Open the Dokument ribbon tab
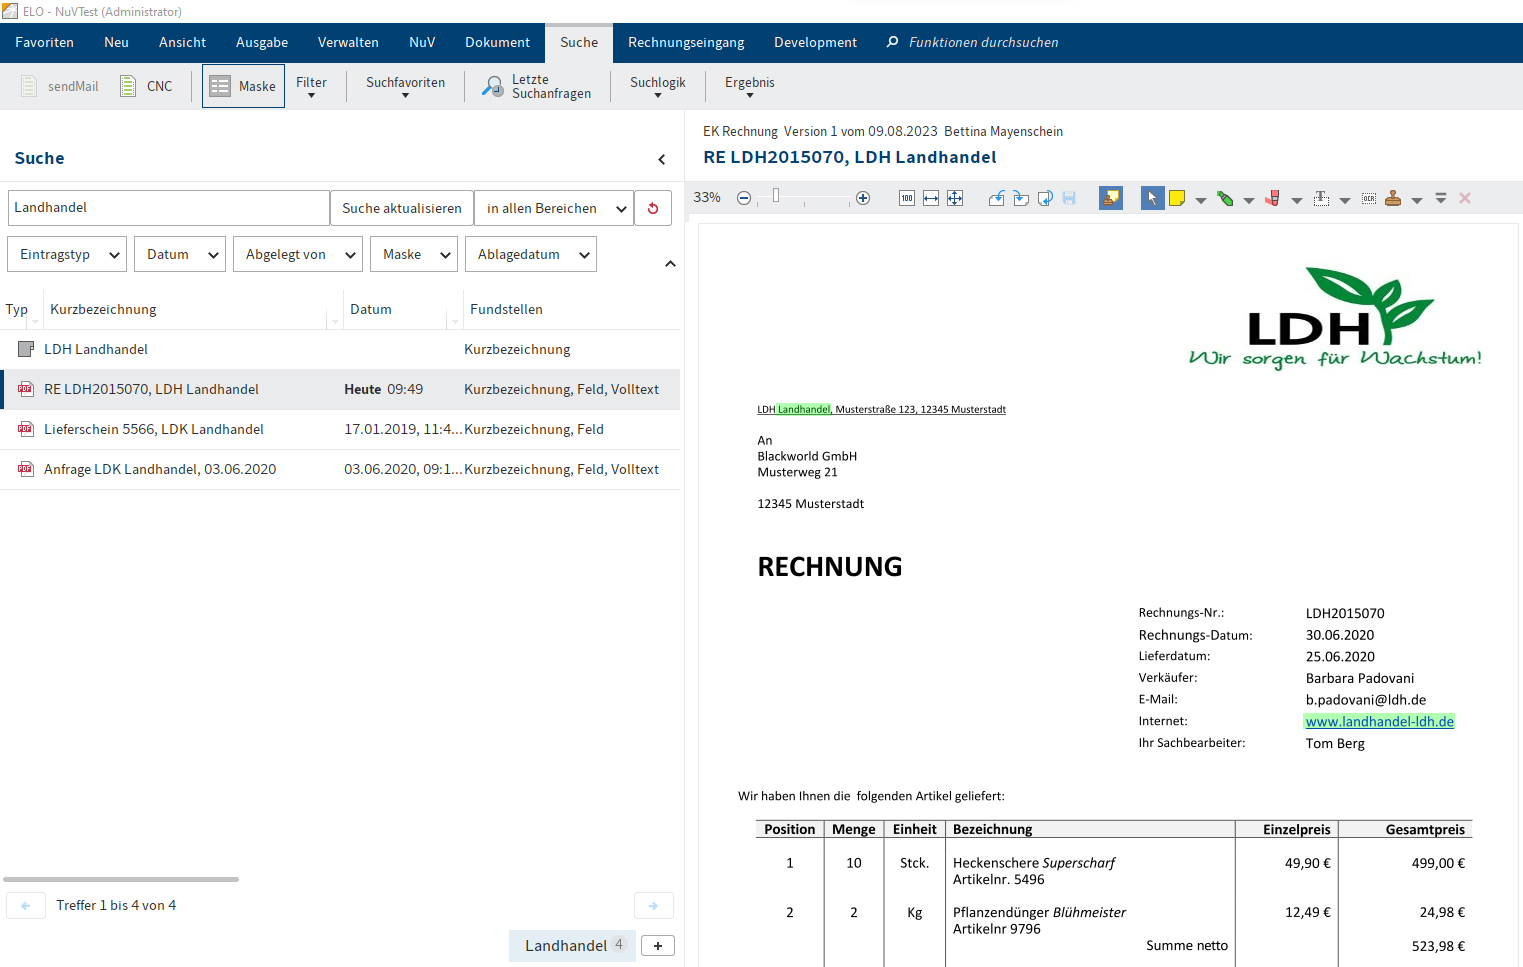The height and width of the screenshot is (967, 1523). [x=497, y=42]
